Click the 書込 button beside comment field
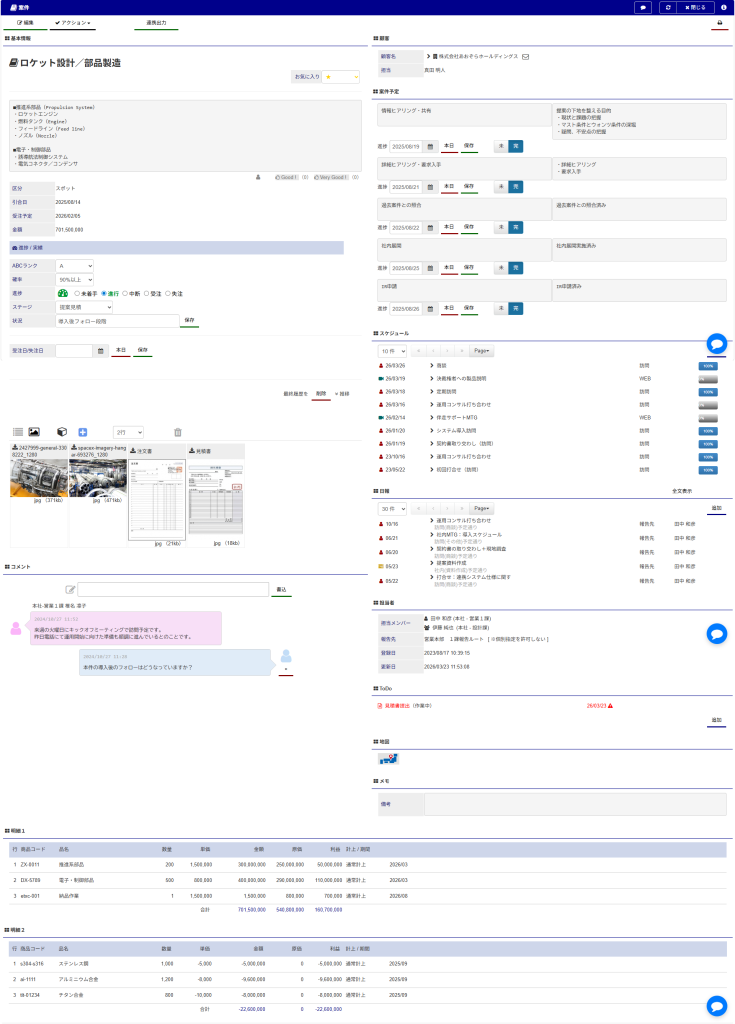 point(281,590)
